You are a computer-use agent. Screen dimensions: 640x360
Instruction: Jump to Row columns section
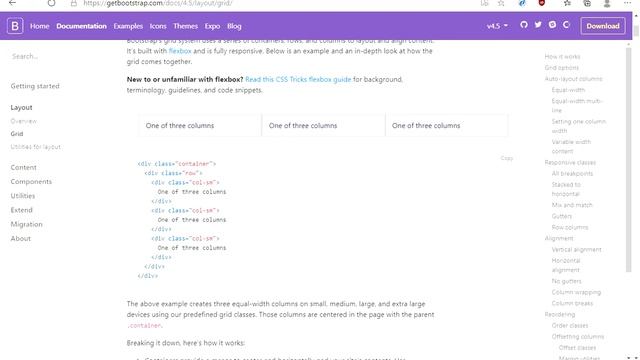569,227
